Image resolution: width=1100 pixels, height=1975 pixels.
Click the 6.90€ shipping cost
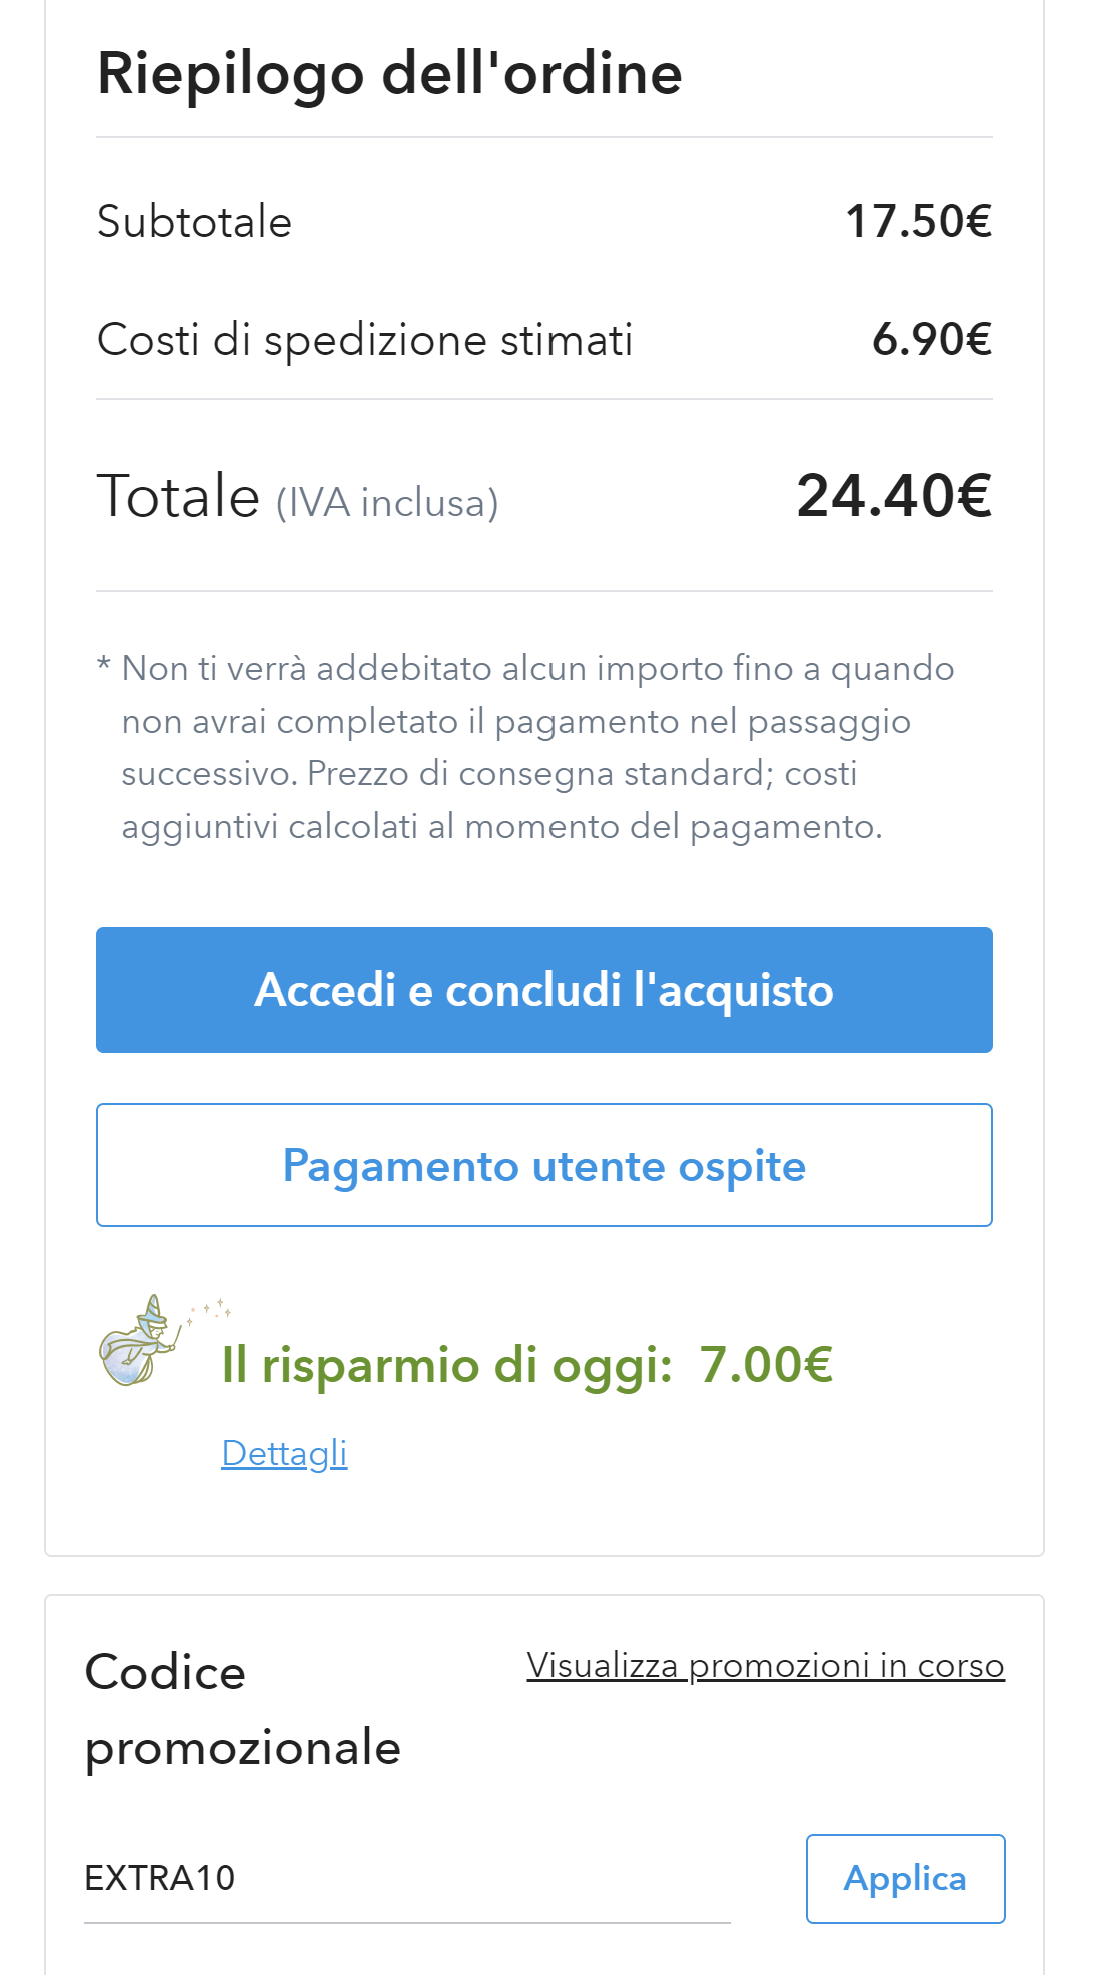(931, 340)
